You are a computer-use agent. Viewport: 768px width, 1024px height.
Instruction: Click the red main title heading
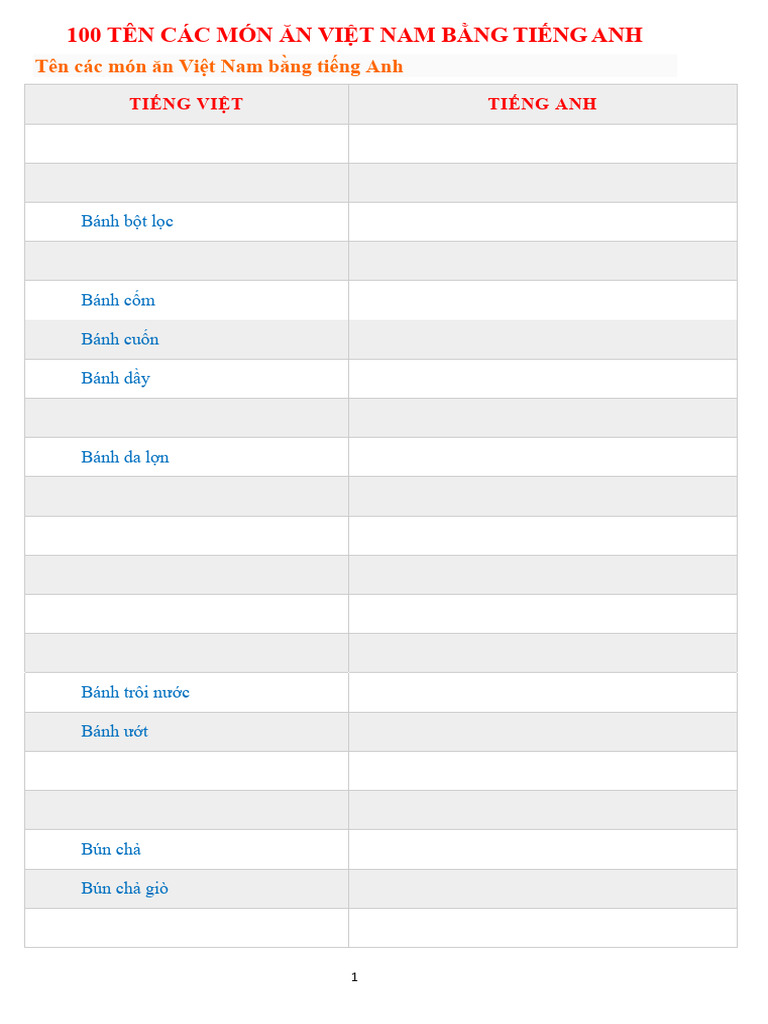[x=354, y=35]
